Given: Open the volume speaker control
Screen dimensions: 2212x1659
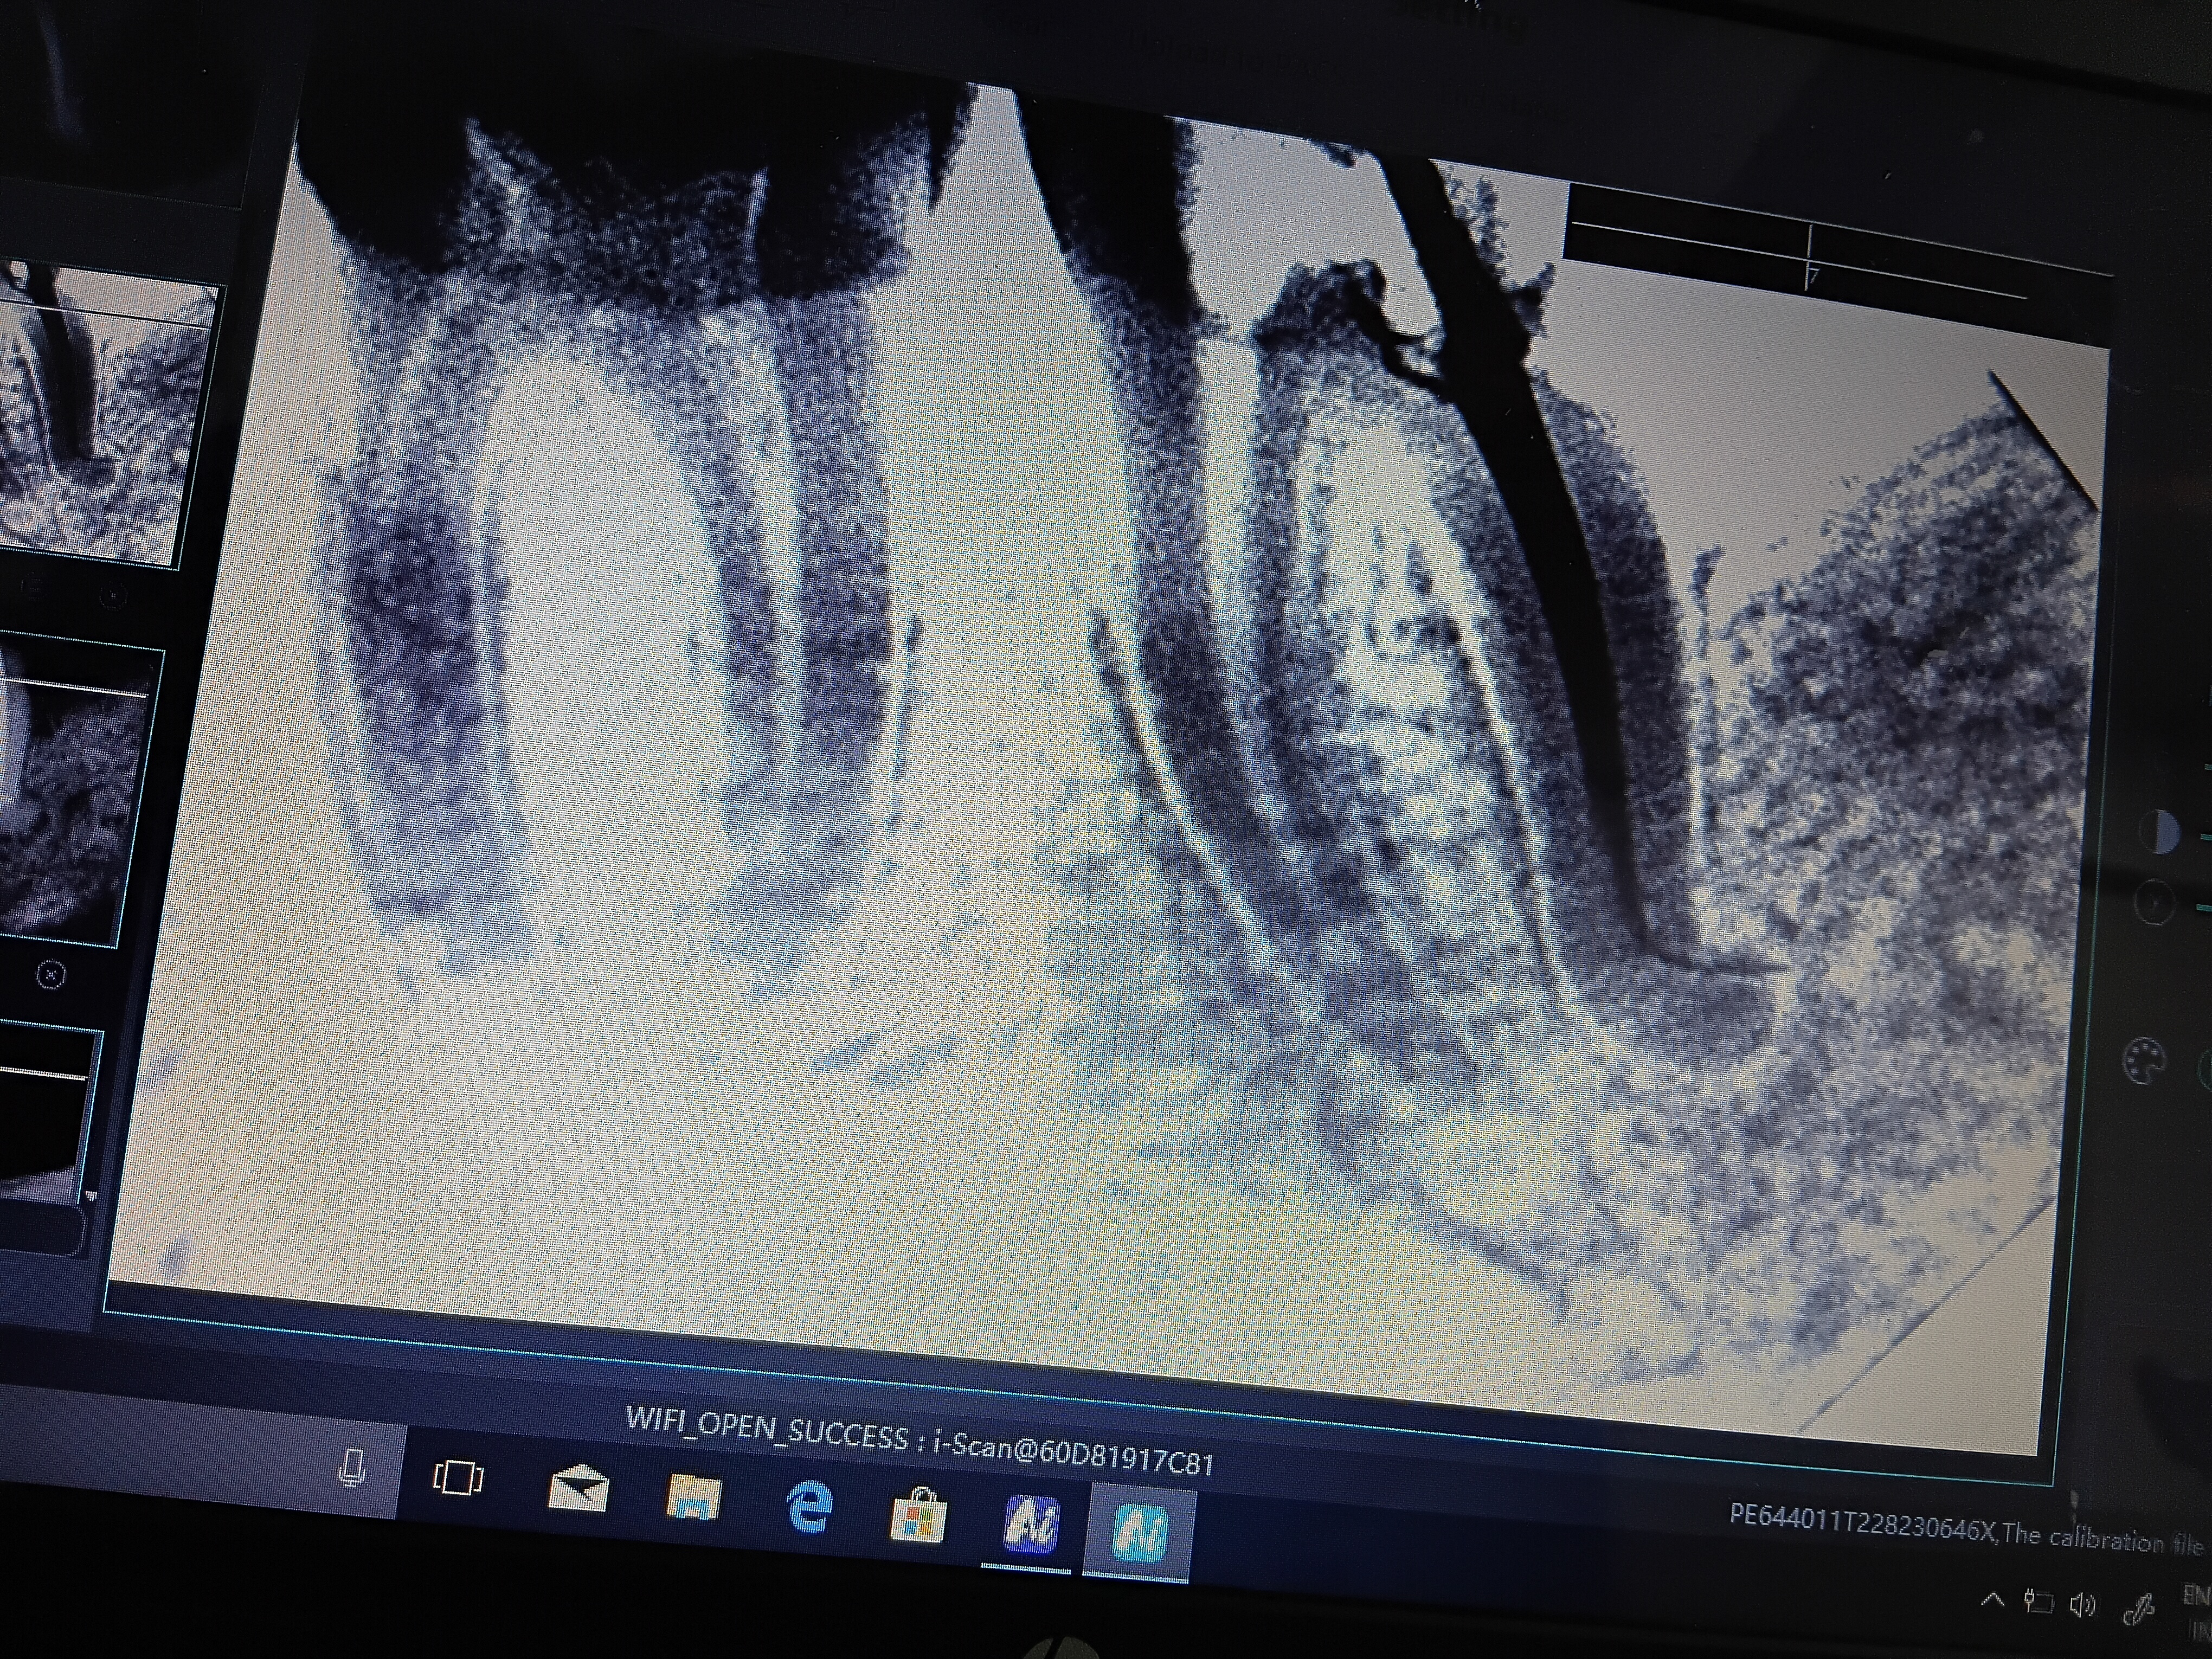Looking at the screenshot, I should 2082,1606.
